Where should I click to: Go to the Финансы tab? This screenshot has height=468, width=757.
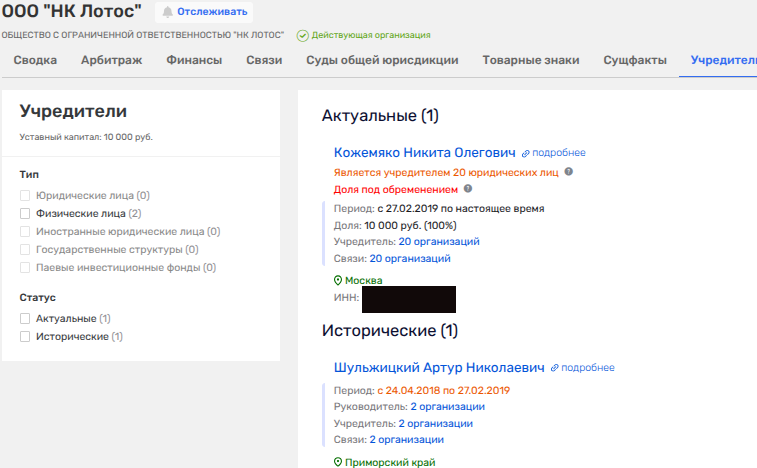pos(194,60)
